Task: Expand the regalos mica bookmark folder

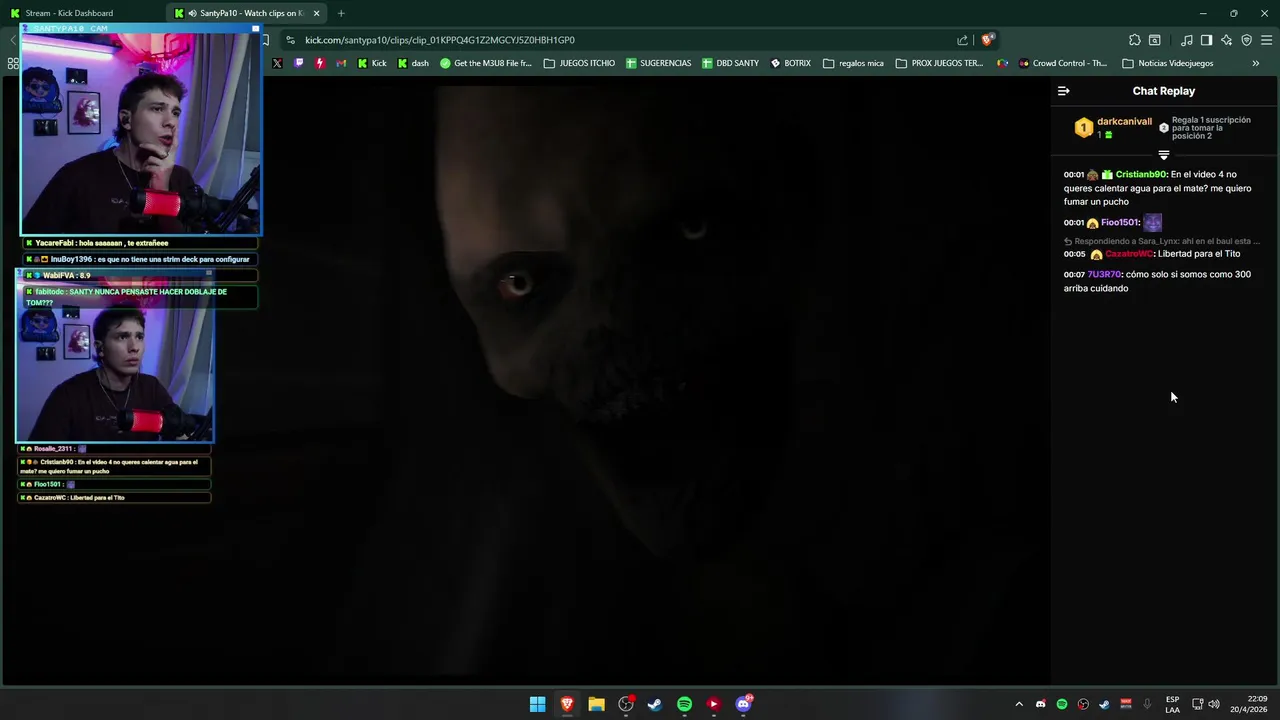Action: click(853, 63)
